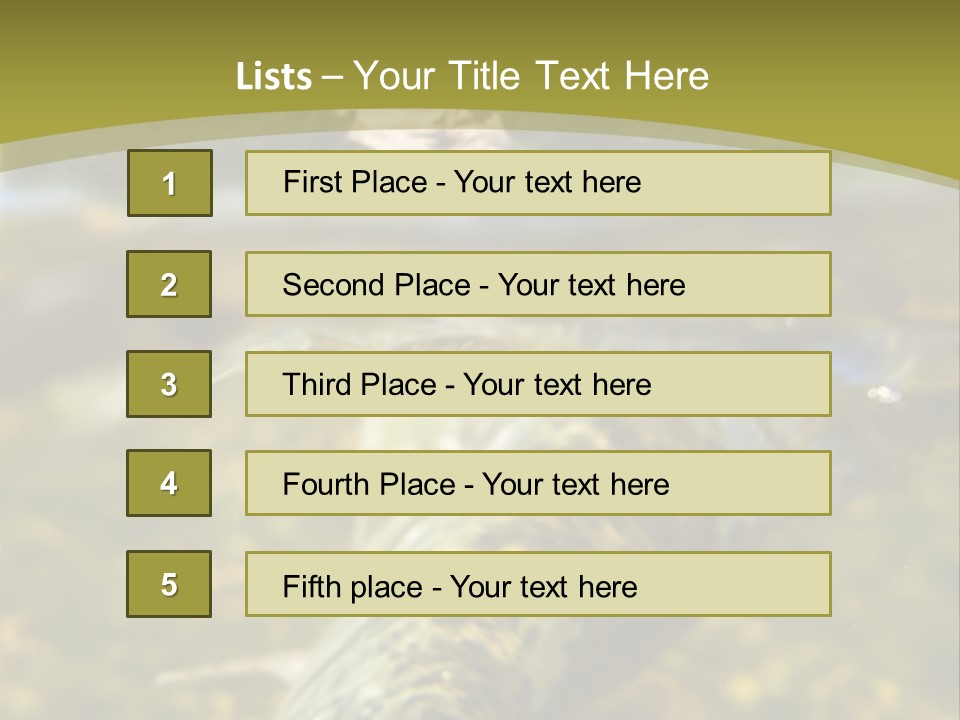
Task: Click the word Title in the heading
Action: coord(484,76)
